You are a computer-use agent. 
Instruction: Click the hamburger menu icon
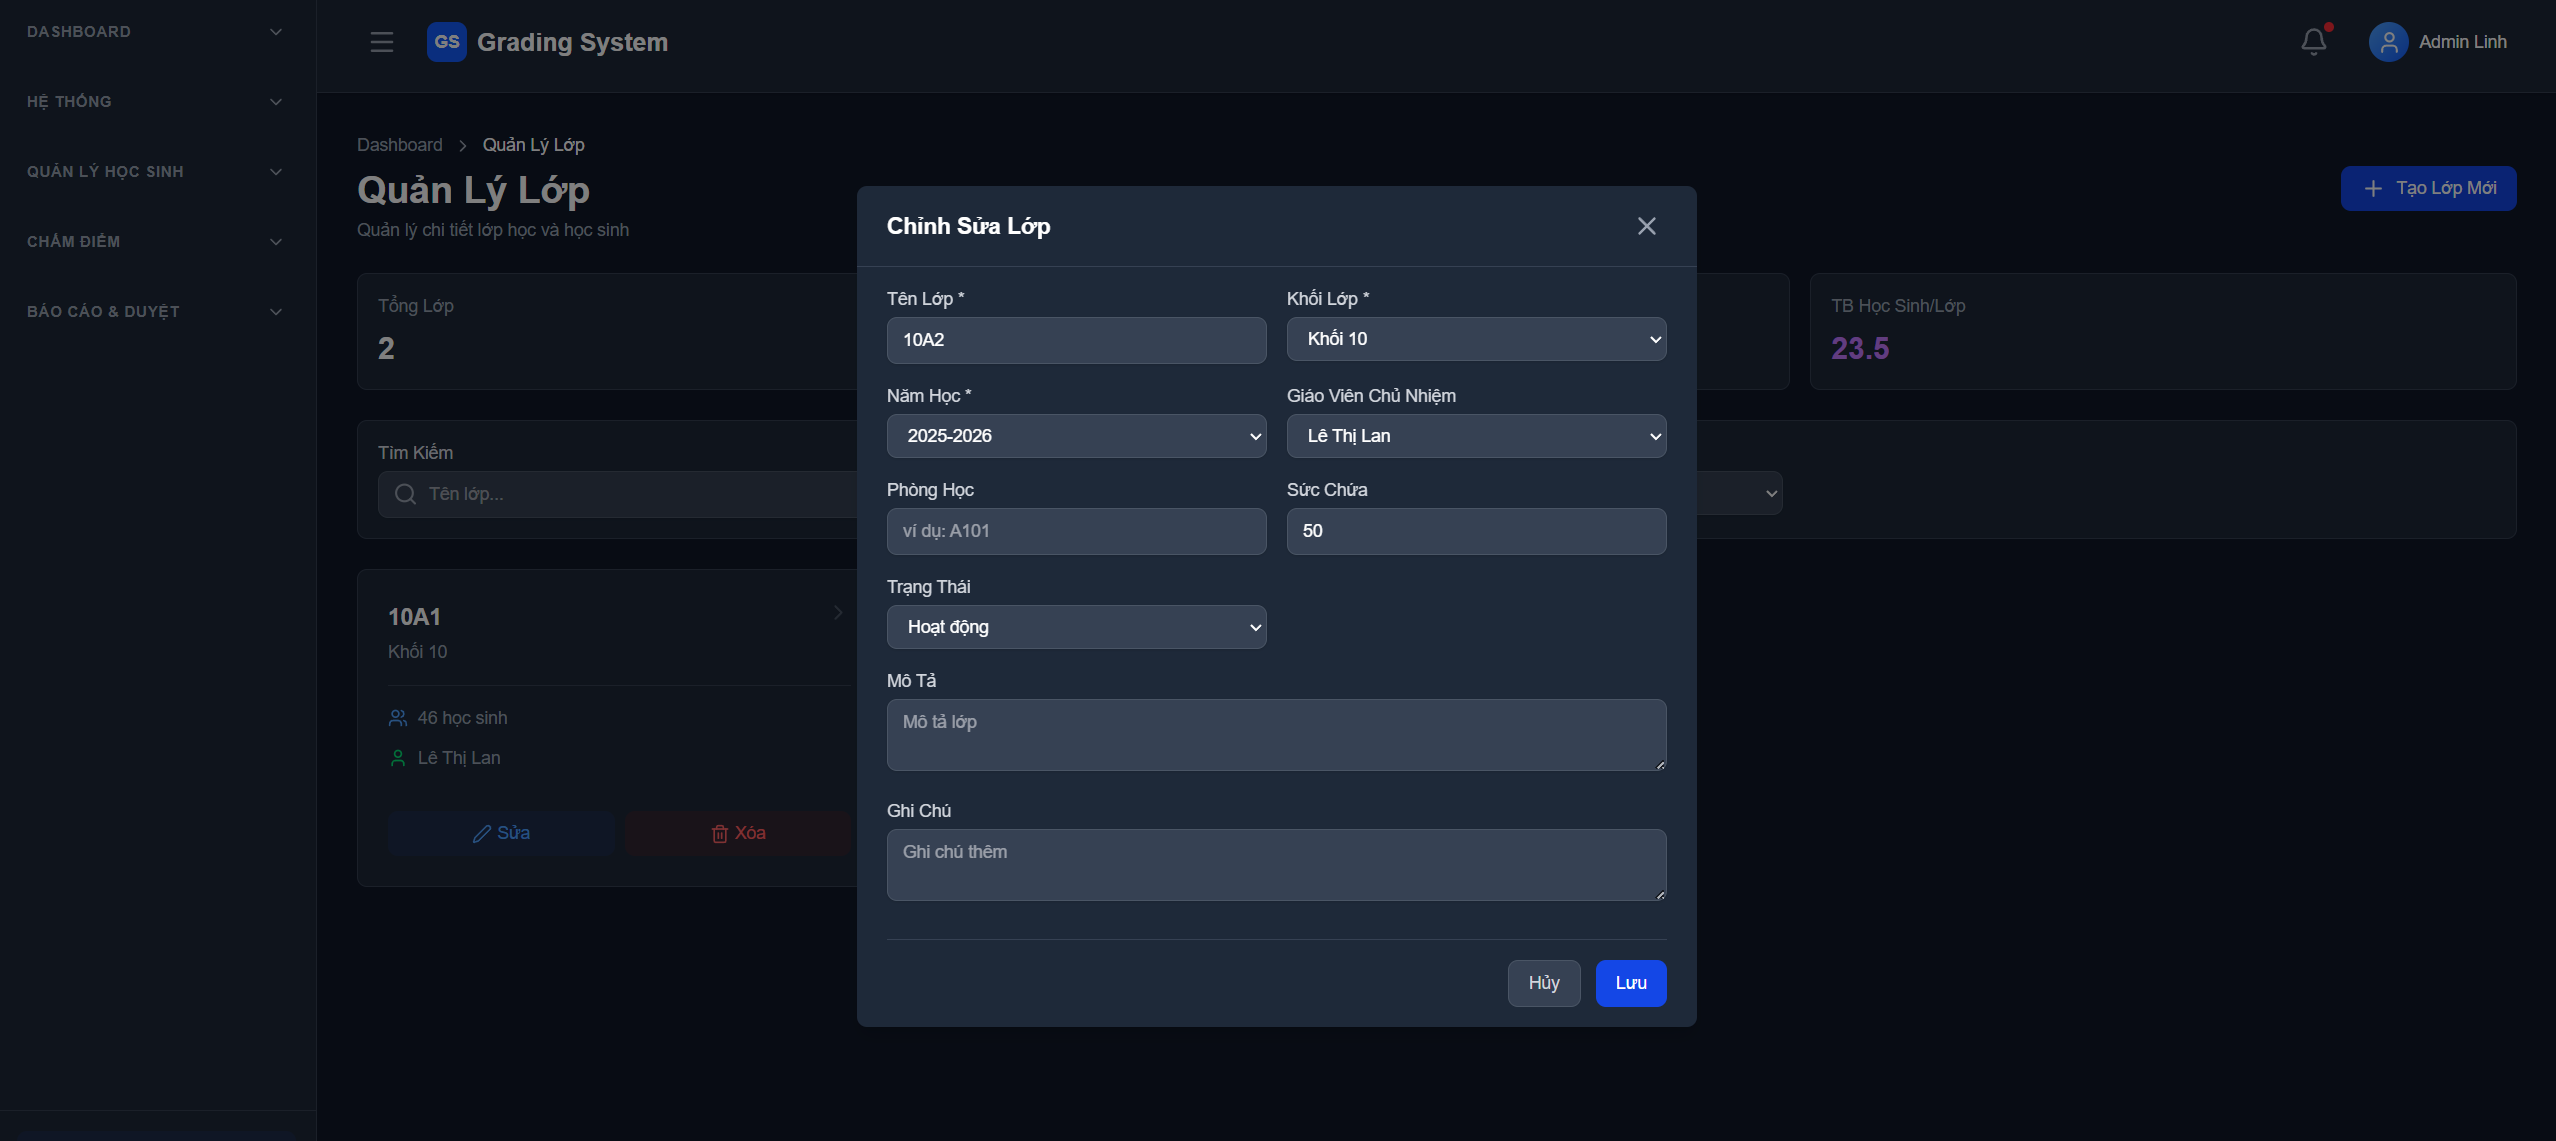[381, 42]
